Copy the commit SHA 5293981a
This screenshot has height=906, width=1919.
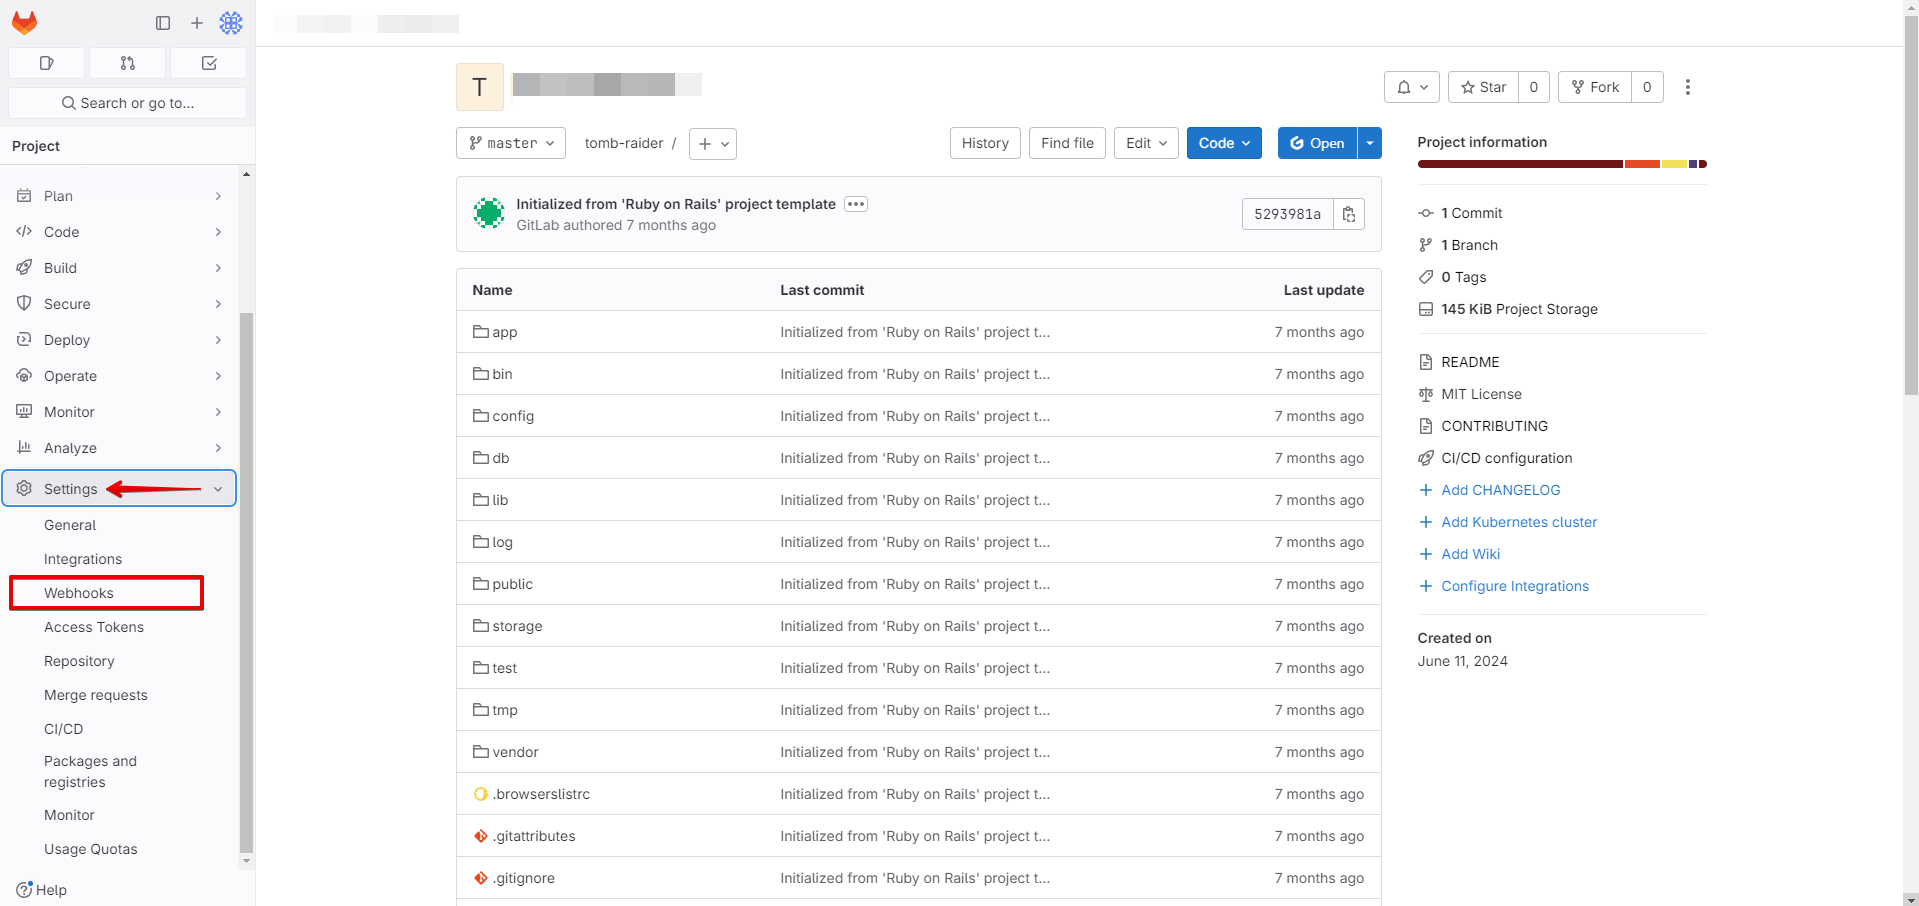[1348, 213]
